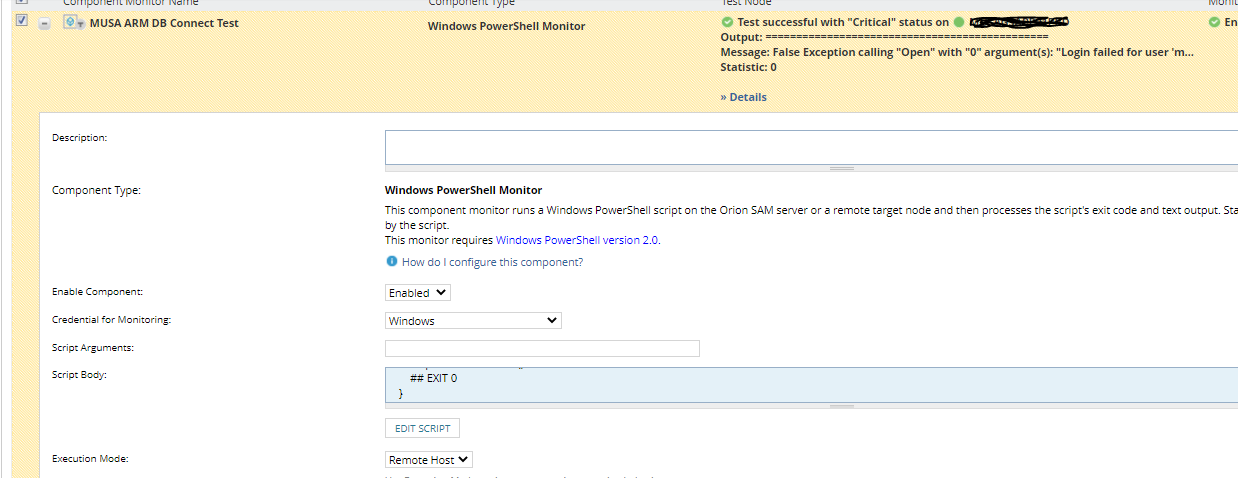Collapse the MUSA ARM DB Connect Test row
Screen dimensions: 1238x478
[x=45, y=24]
